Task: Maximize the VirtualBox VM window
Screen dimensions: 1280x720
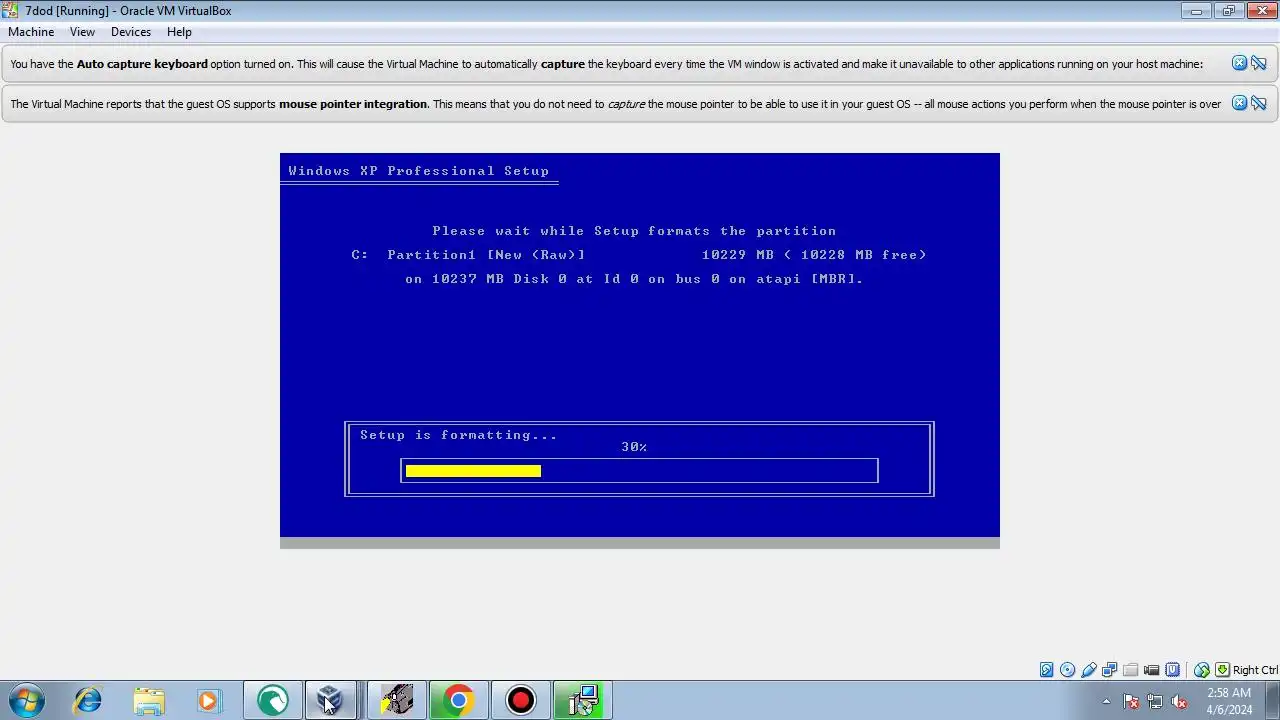Action: click(x=1228, y=10)
